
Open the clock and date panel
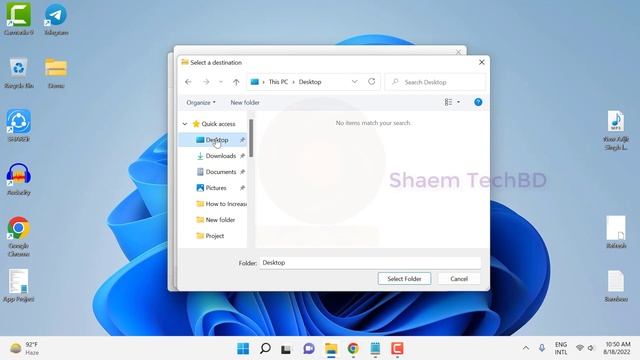tap(617, 348)
